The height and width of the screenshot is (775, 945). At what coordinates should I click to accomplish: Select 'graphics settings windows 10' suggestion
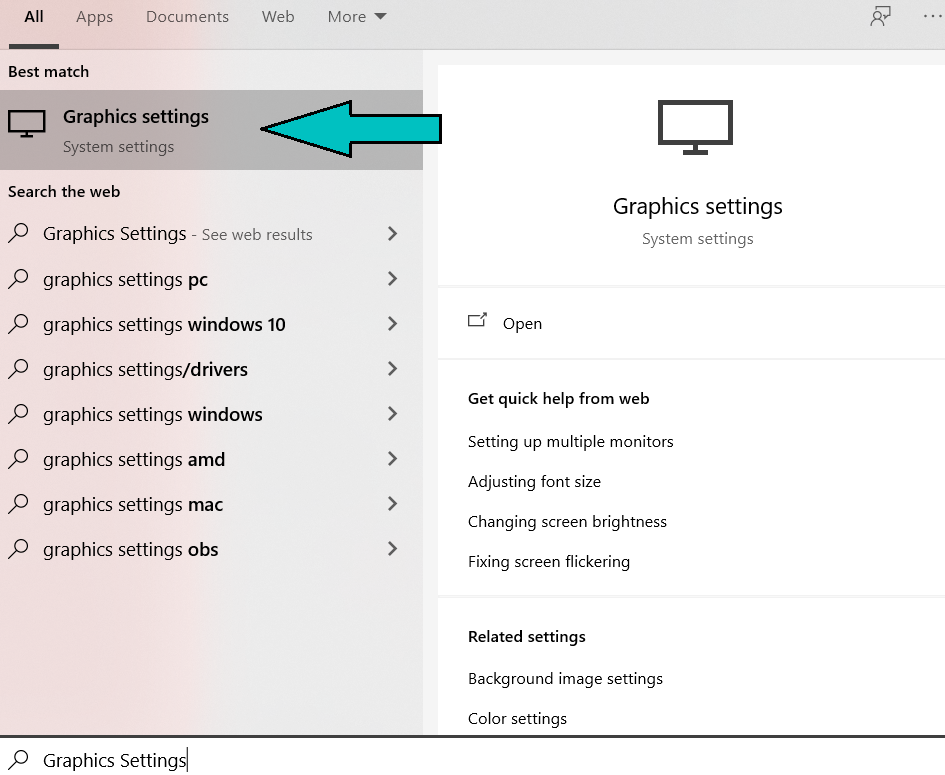tap(211, 324)
